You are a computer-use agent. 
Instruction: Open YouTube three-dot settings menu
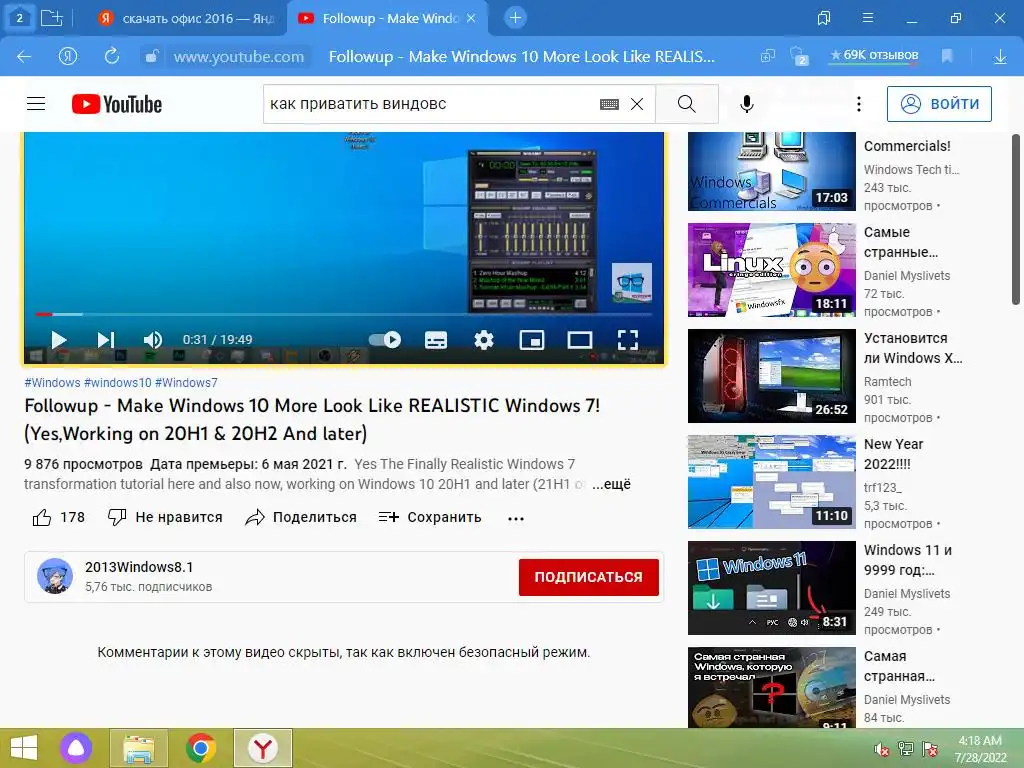click(859, 104)
